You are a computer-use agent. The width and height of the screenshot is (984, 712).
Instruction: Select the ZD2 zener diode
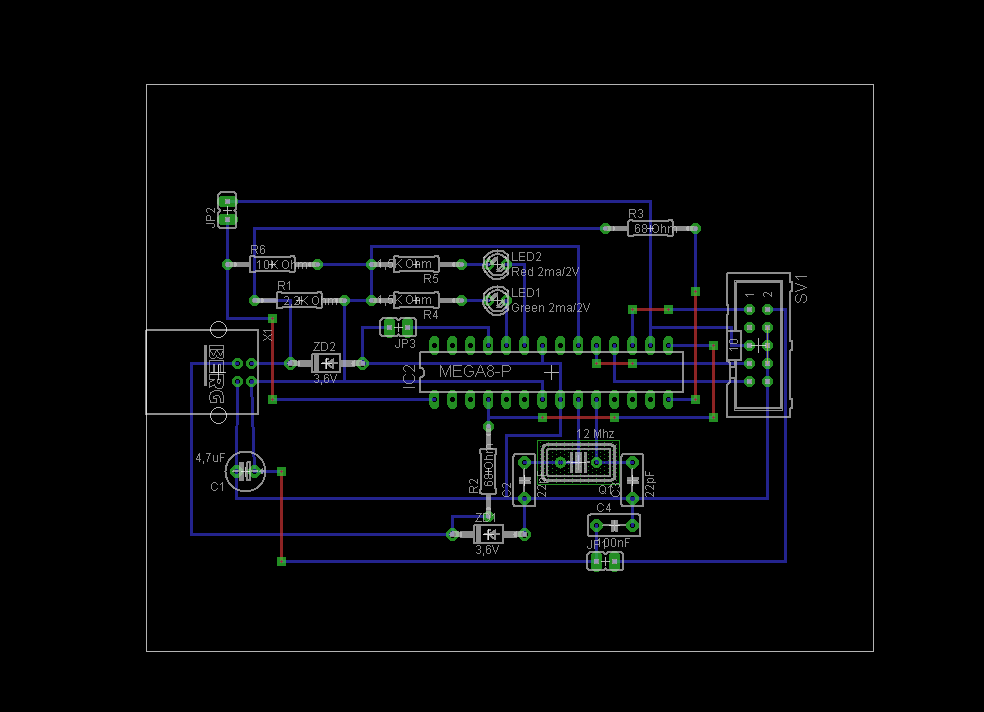pyautogui.click(x=326, y=363)
